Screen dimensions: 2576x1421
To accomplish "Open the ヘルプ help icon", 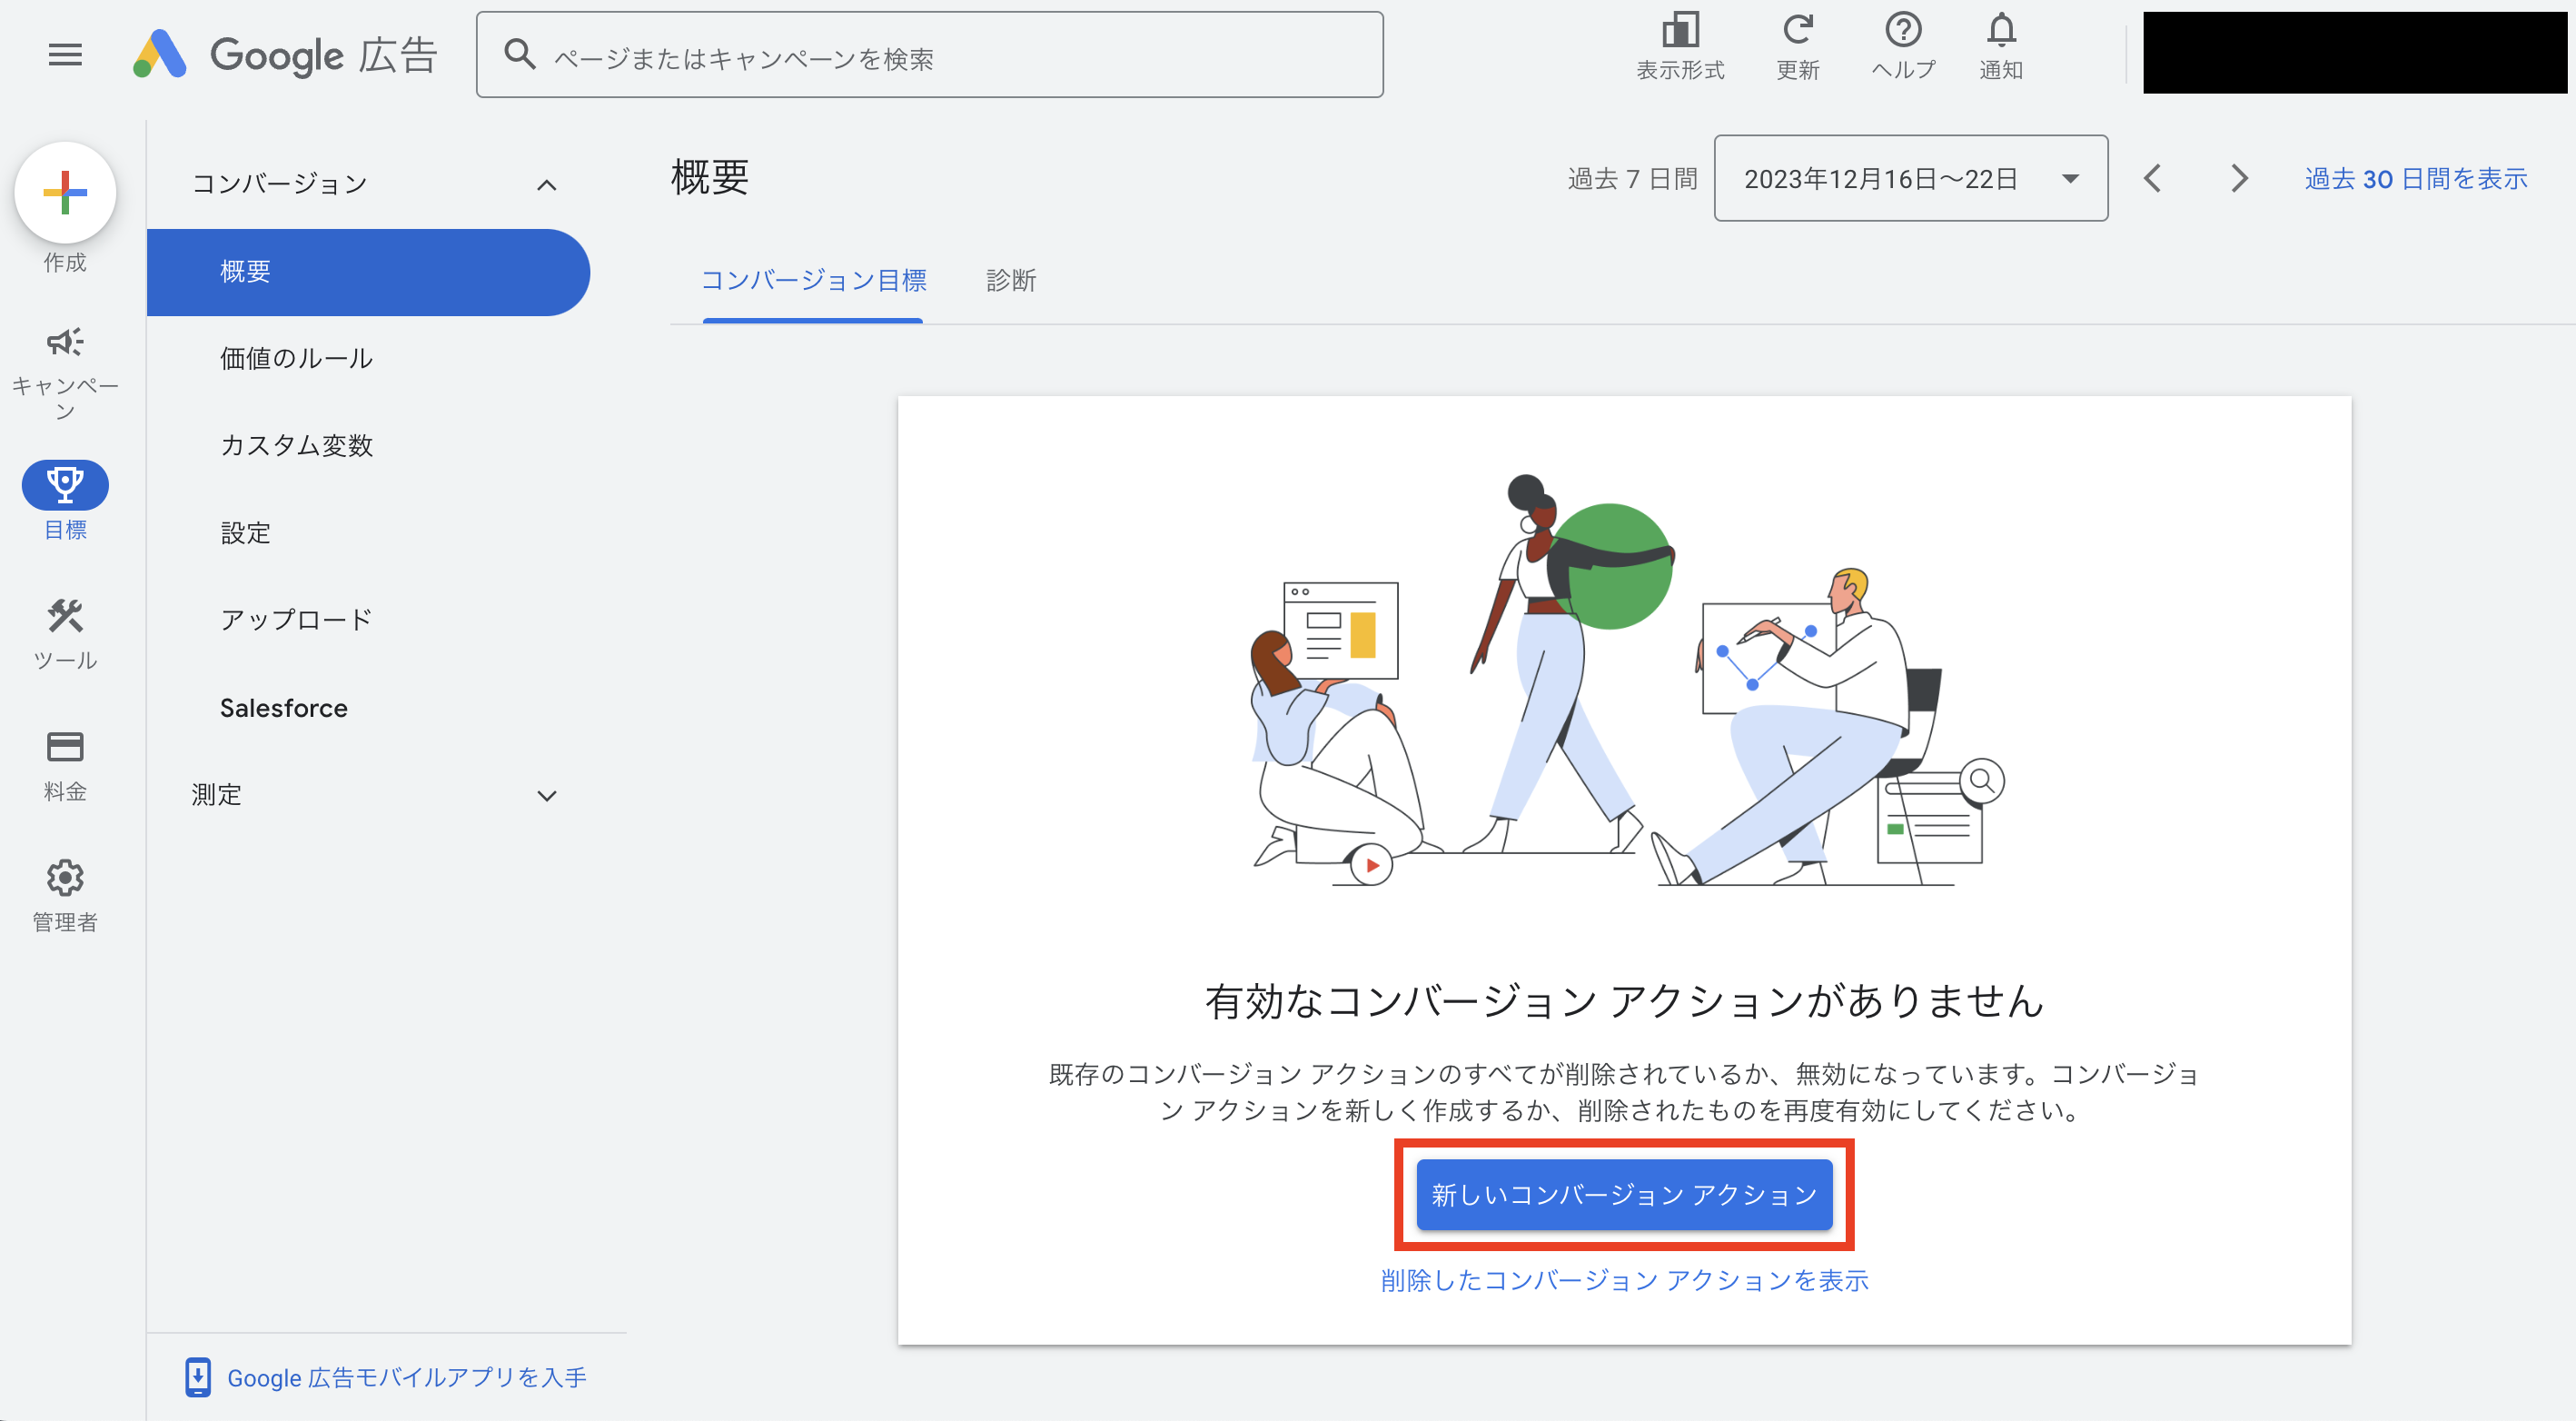I will (1902, 30).
